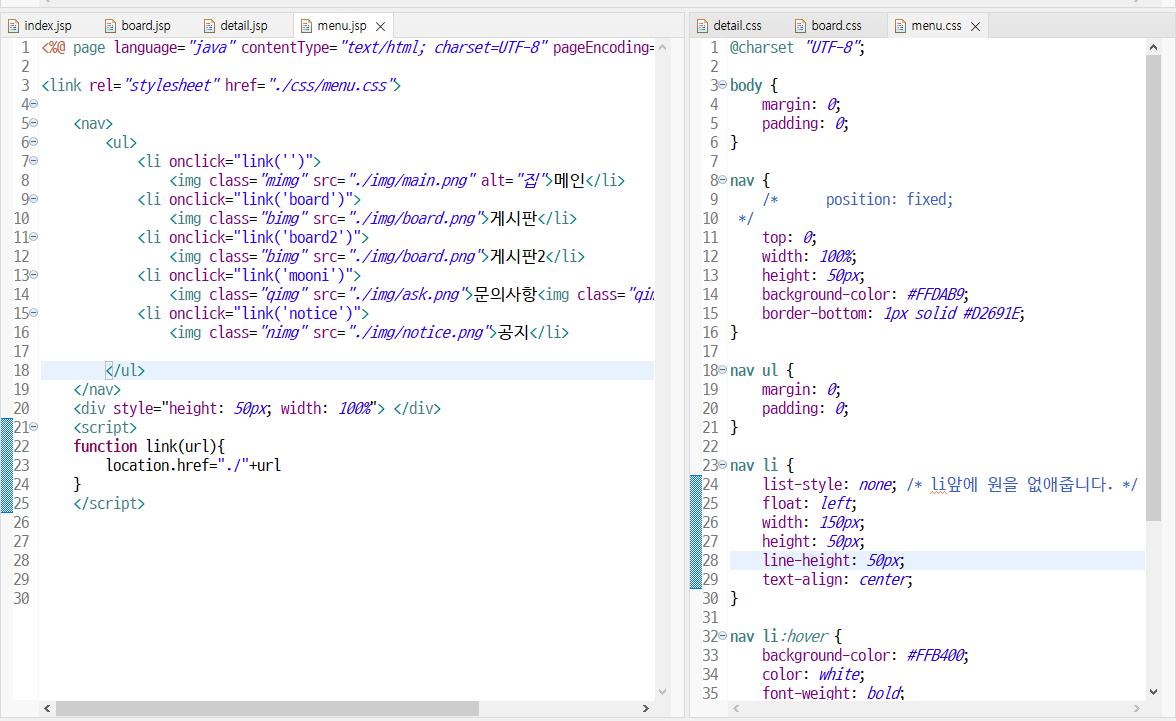The height and width of the screenshot is (721, 1176).
Task: Select the menu.css editor tab
Action: [936, 26]
